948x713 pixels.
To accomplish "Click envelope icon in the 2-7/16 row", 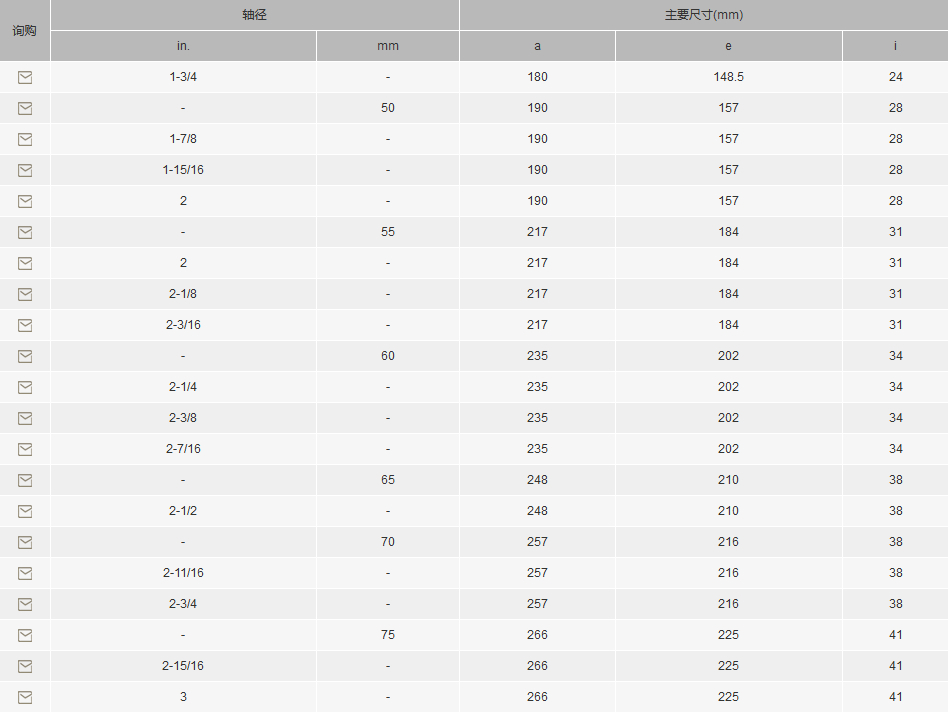I will 25,449.
